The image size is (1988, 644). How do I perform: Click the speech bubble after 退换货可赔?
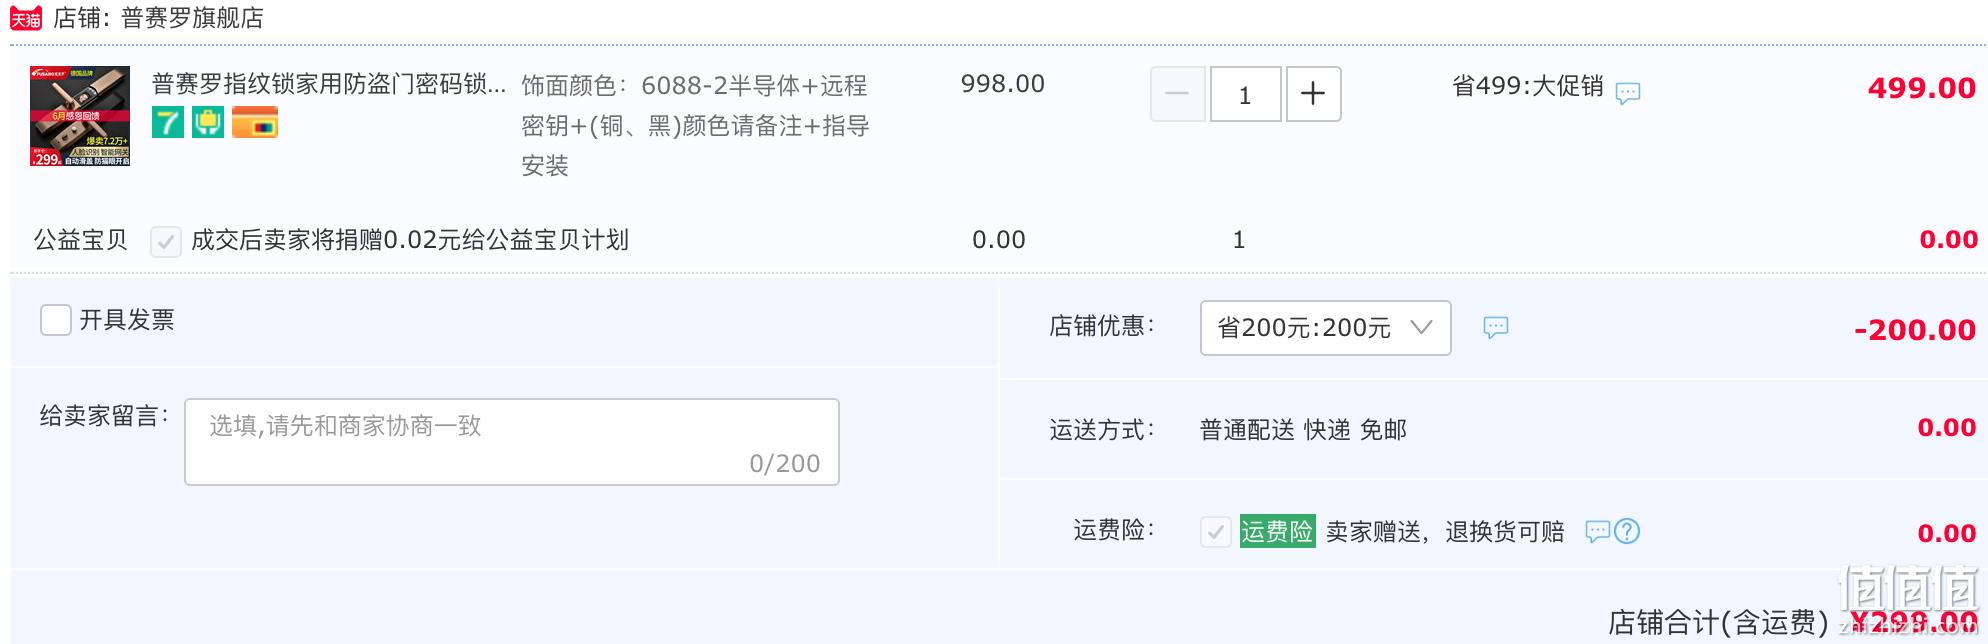click(x=1598, y=531)
